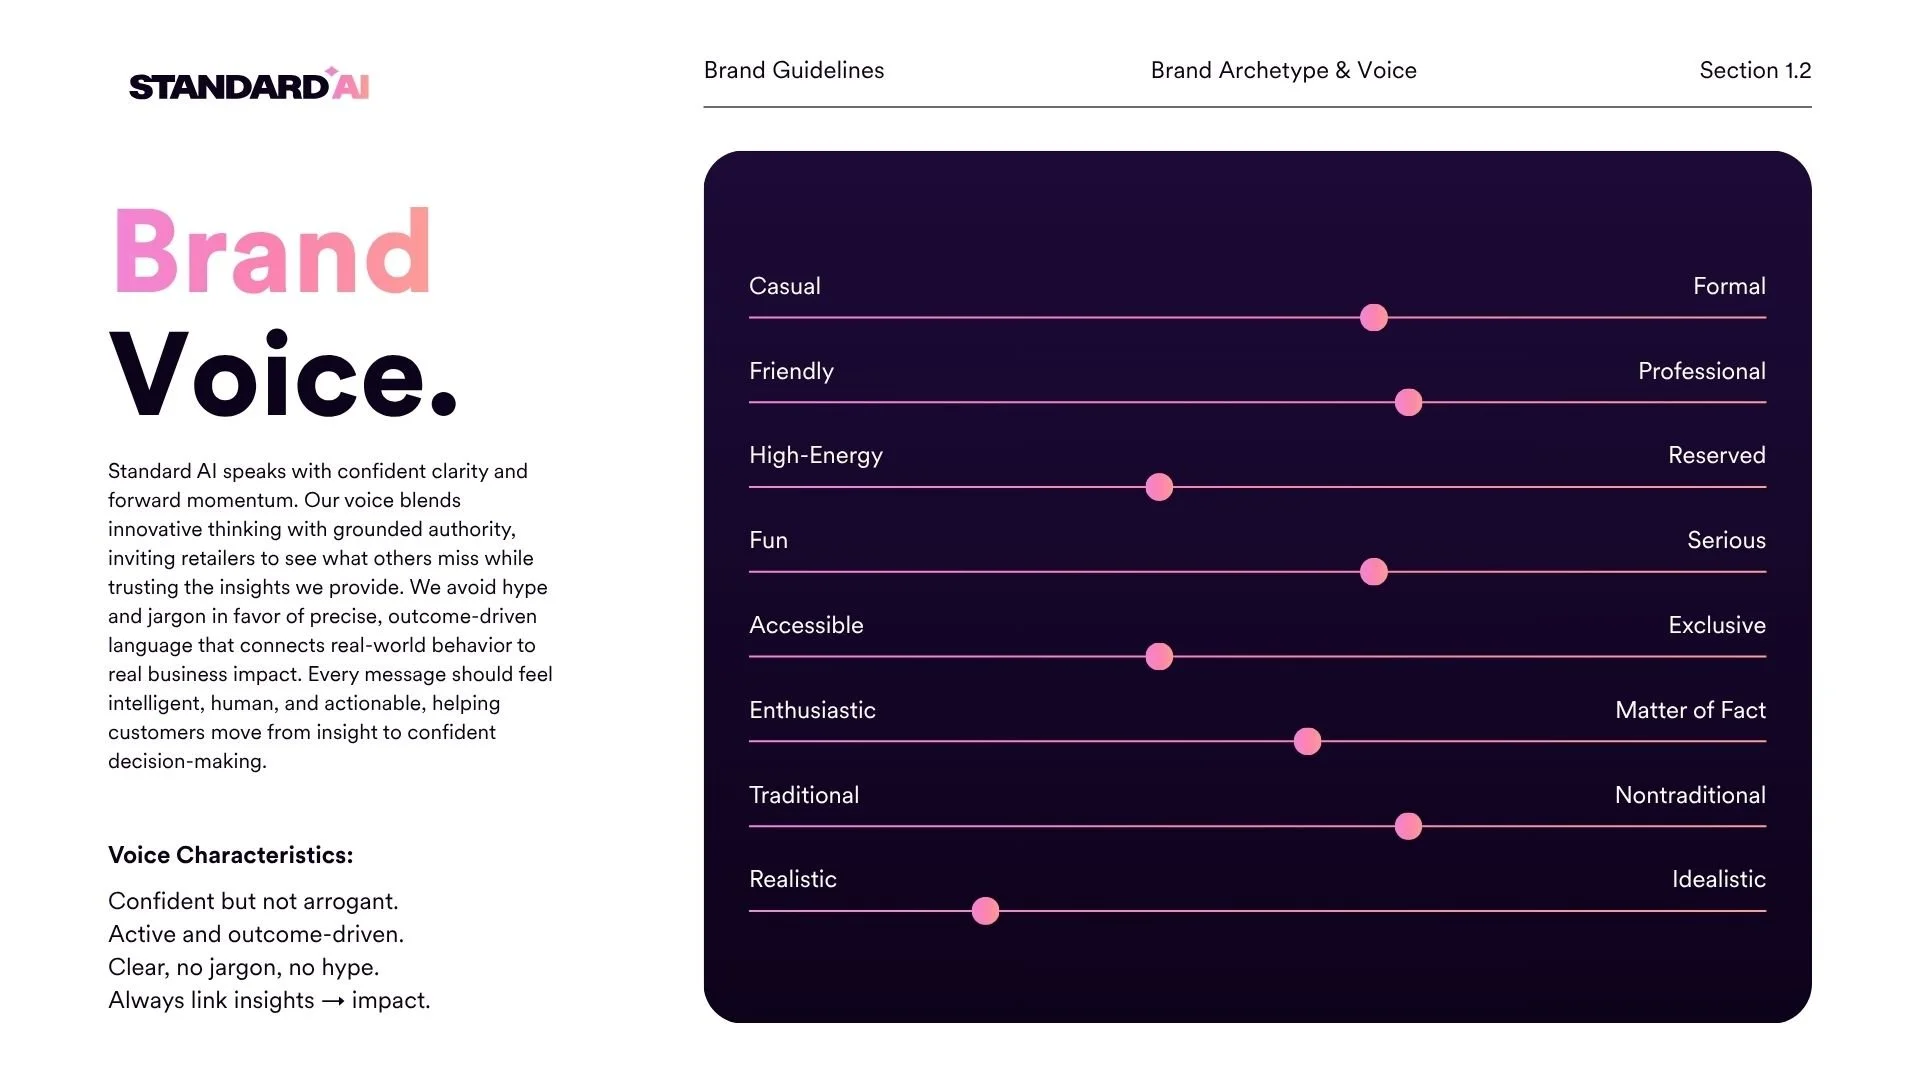The height and width of the screenshot is (1080, 1920).
Task: Click the Brand Archetype & Voice header
Action: pos(1283,70)
